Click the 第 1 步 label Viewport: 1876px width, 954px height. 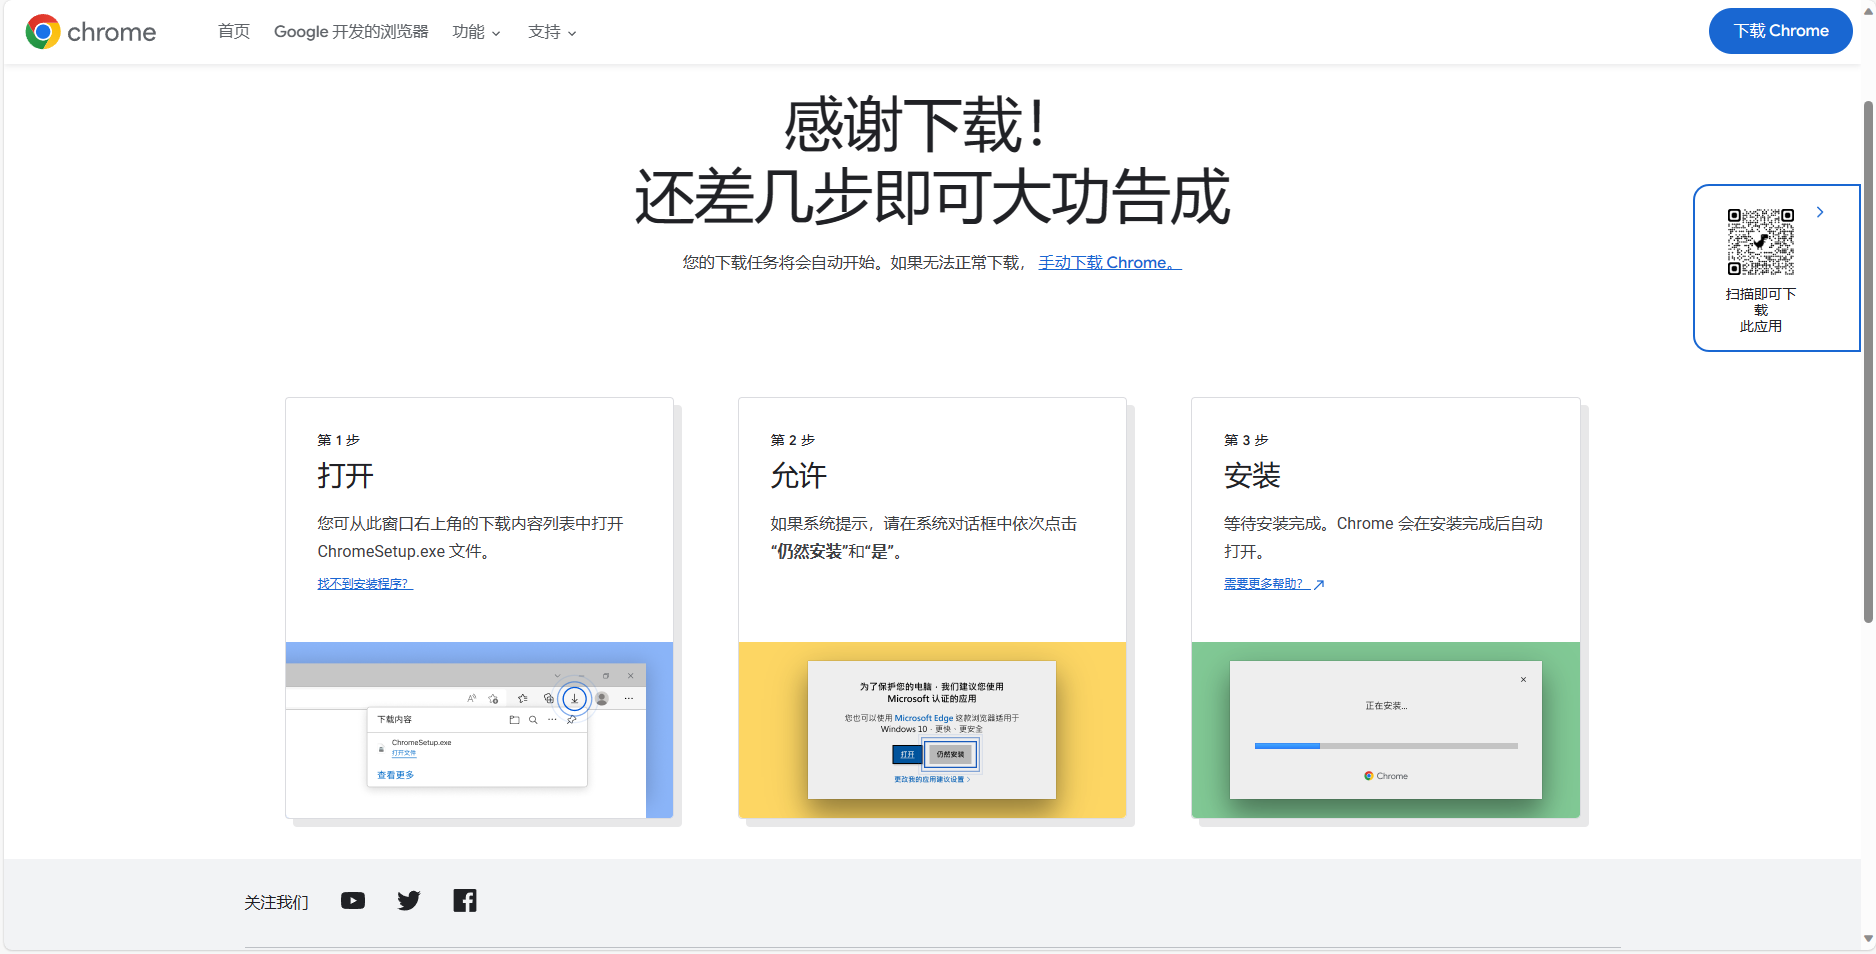point(339,440)
